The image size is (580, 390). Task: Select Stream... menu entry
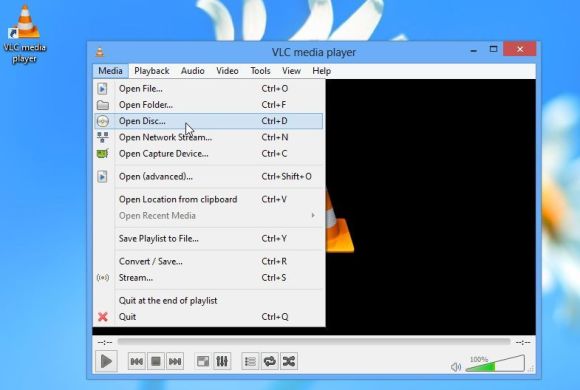pos(209,278)
